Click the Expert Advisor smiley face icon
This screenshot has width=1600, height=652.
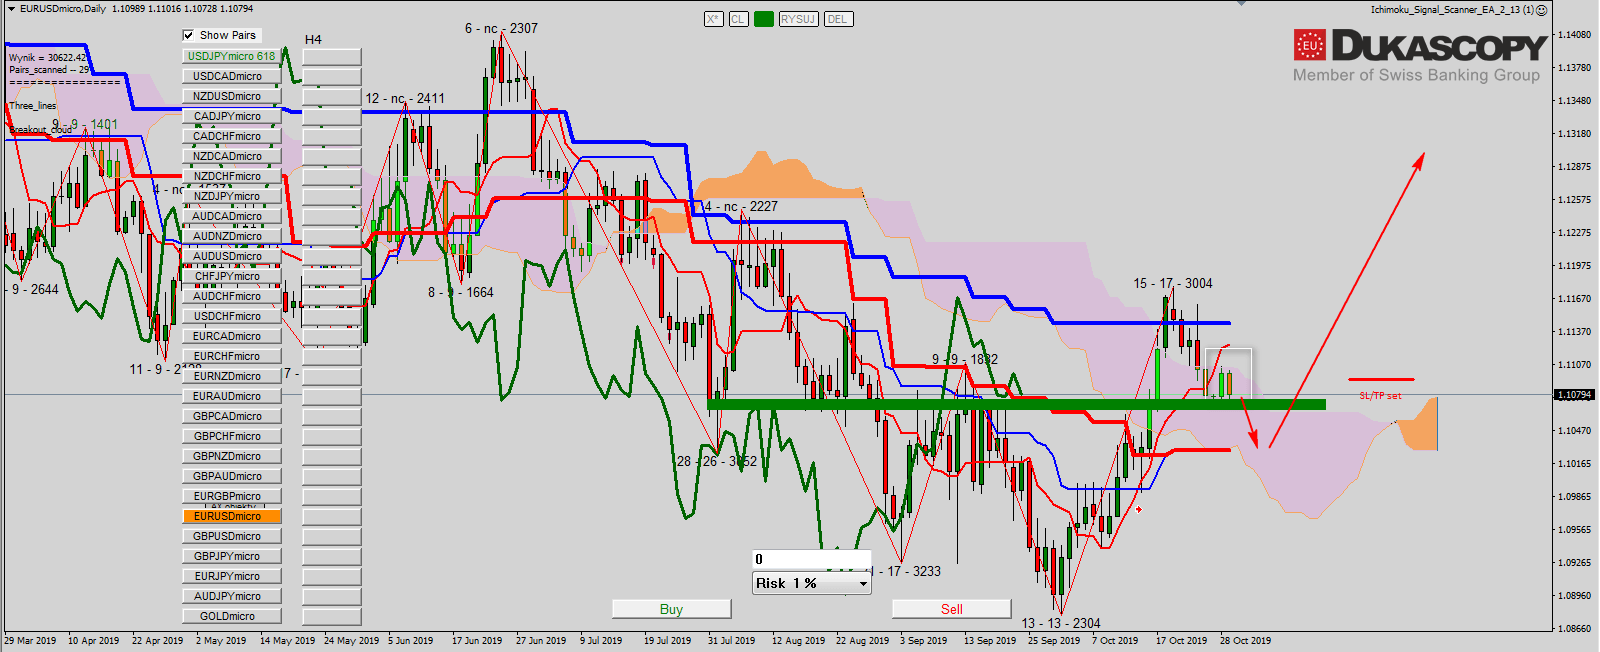pos(1542,10)
